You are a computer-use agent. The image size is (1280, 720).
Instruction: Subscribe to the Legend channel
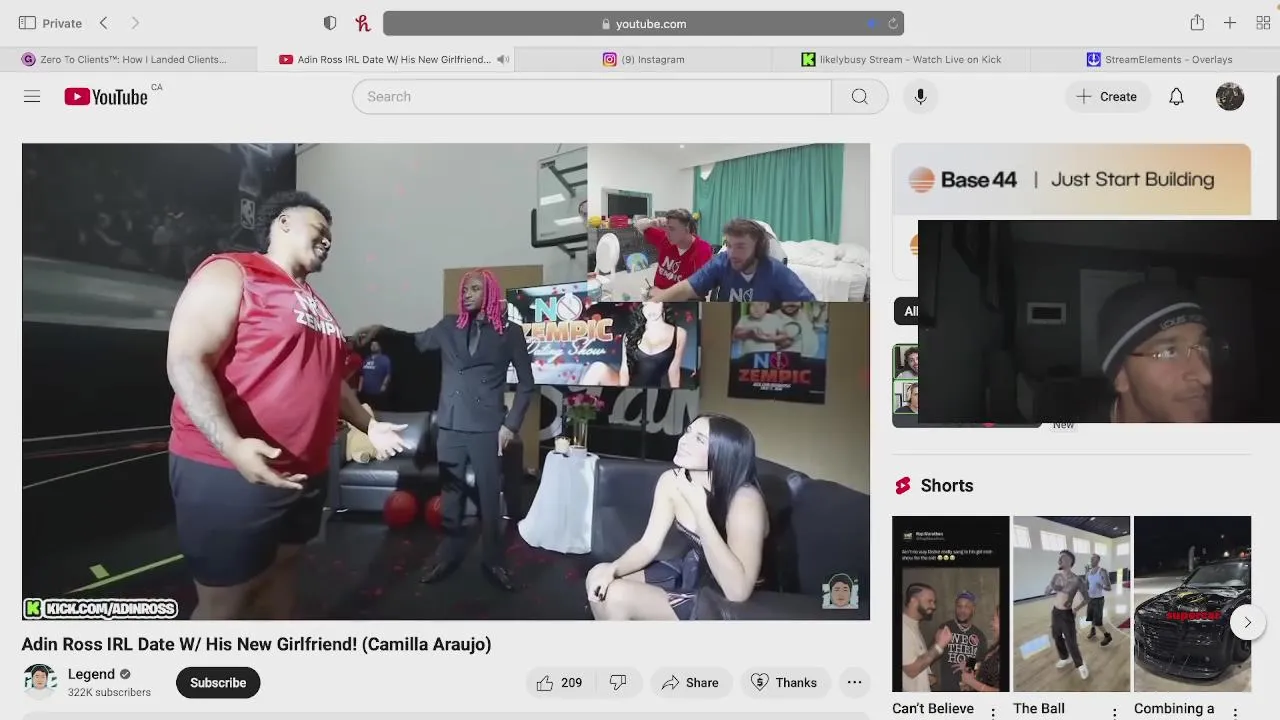click(x=218, y=682)
